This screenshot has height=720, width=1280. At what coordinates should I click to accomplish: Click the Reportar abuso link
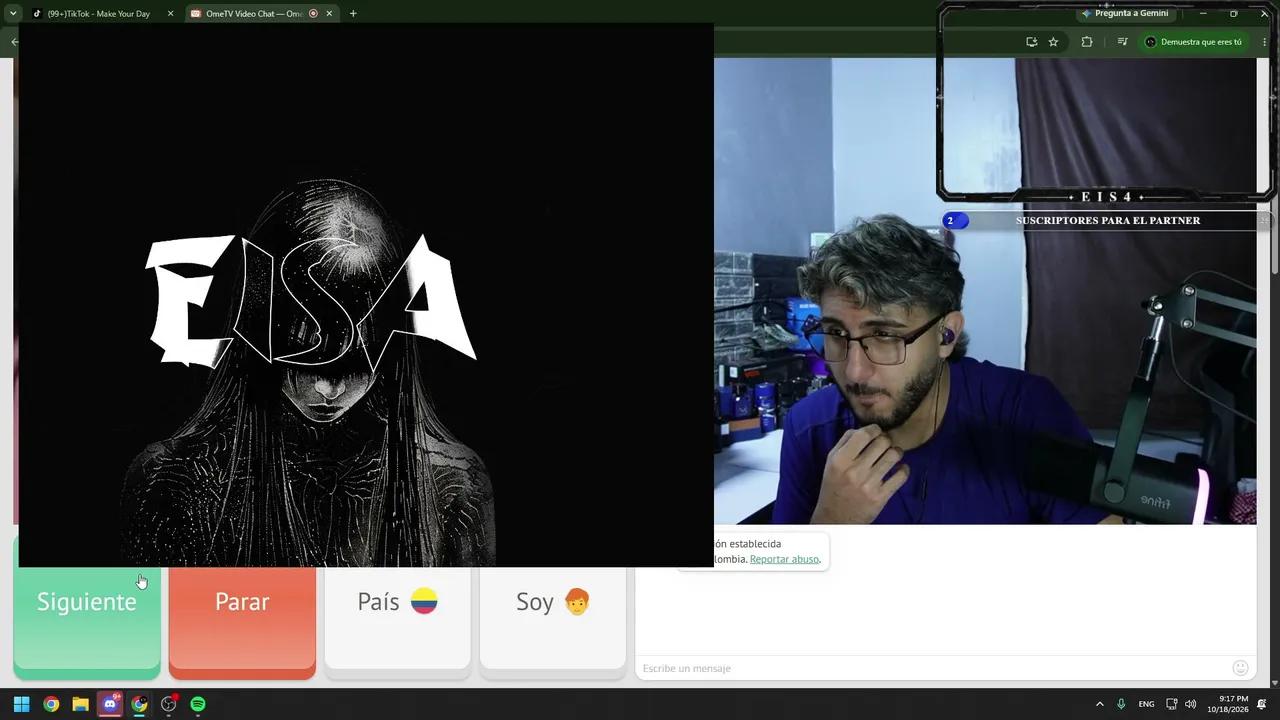[x=784, y=559]
